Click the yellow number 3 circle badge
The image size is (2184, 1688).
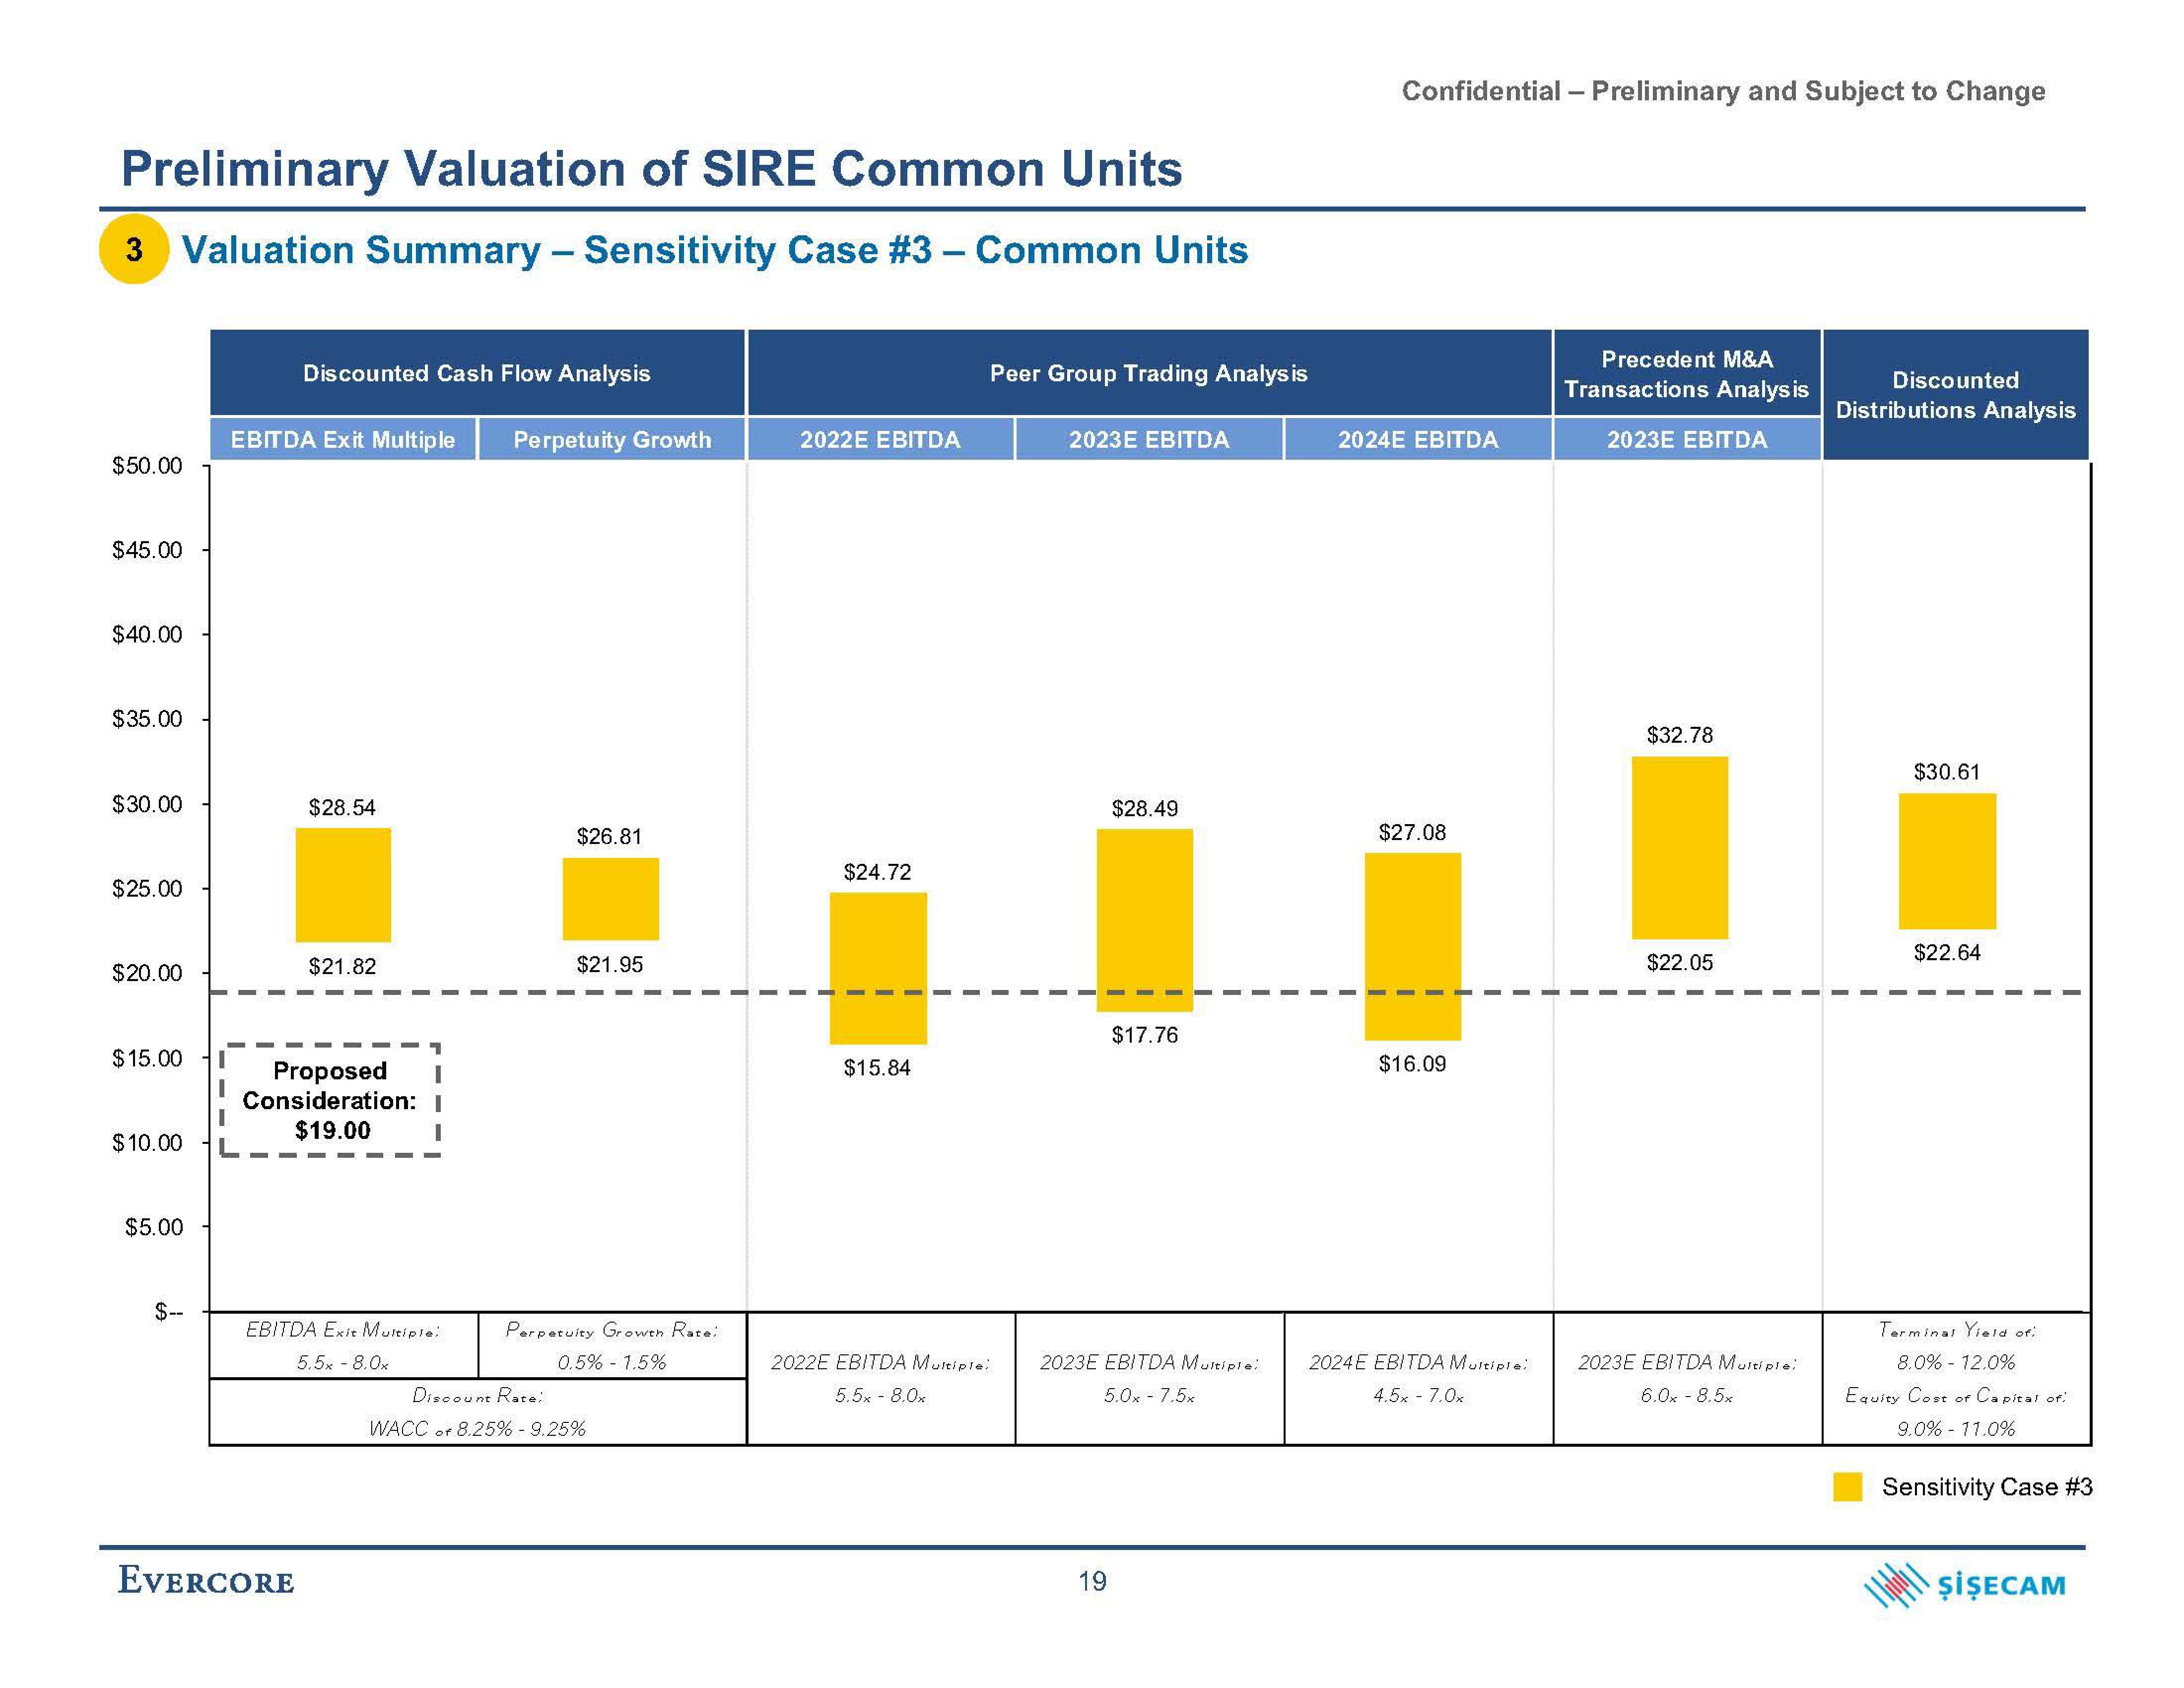click(x=134, y=249)
